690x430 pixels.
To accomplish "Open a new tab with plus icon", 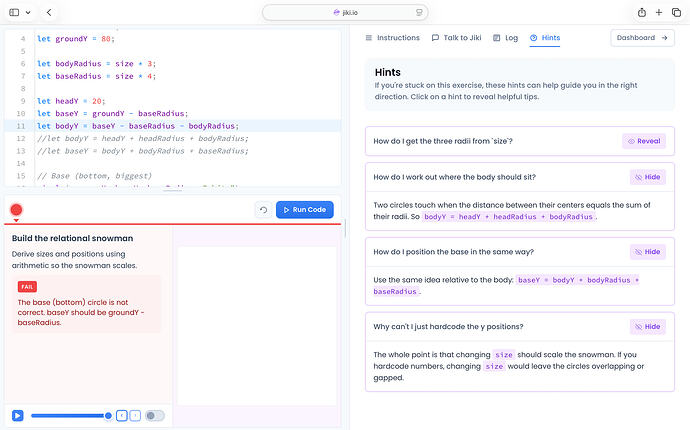I will point(659,12).
